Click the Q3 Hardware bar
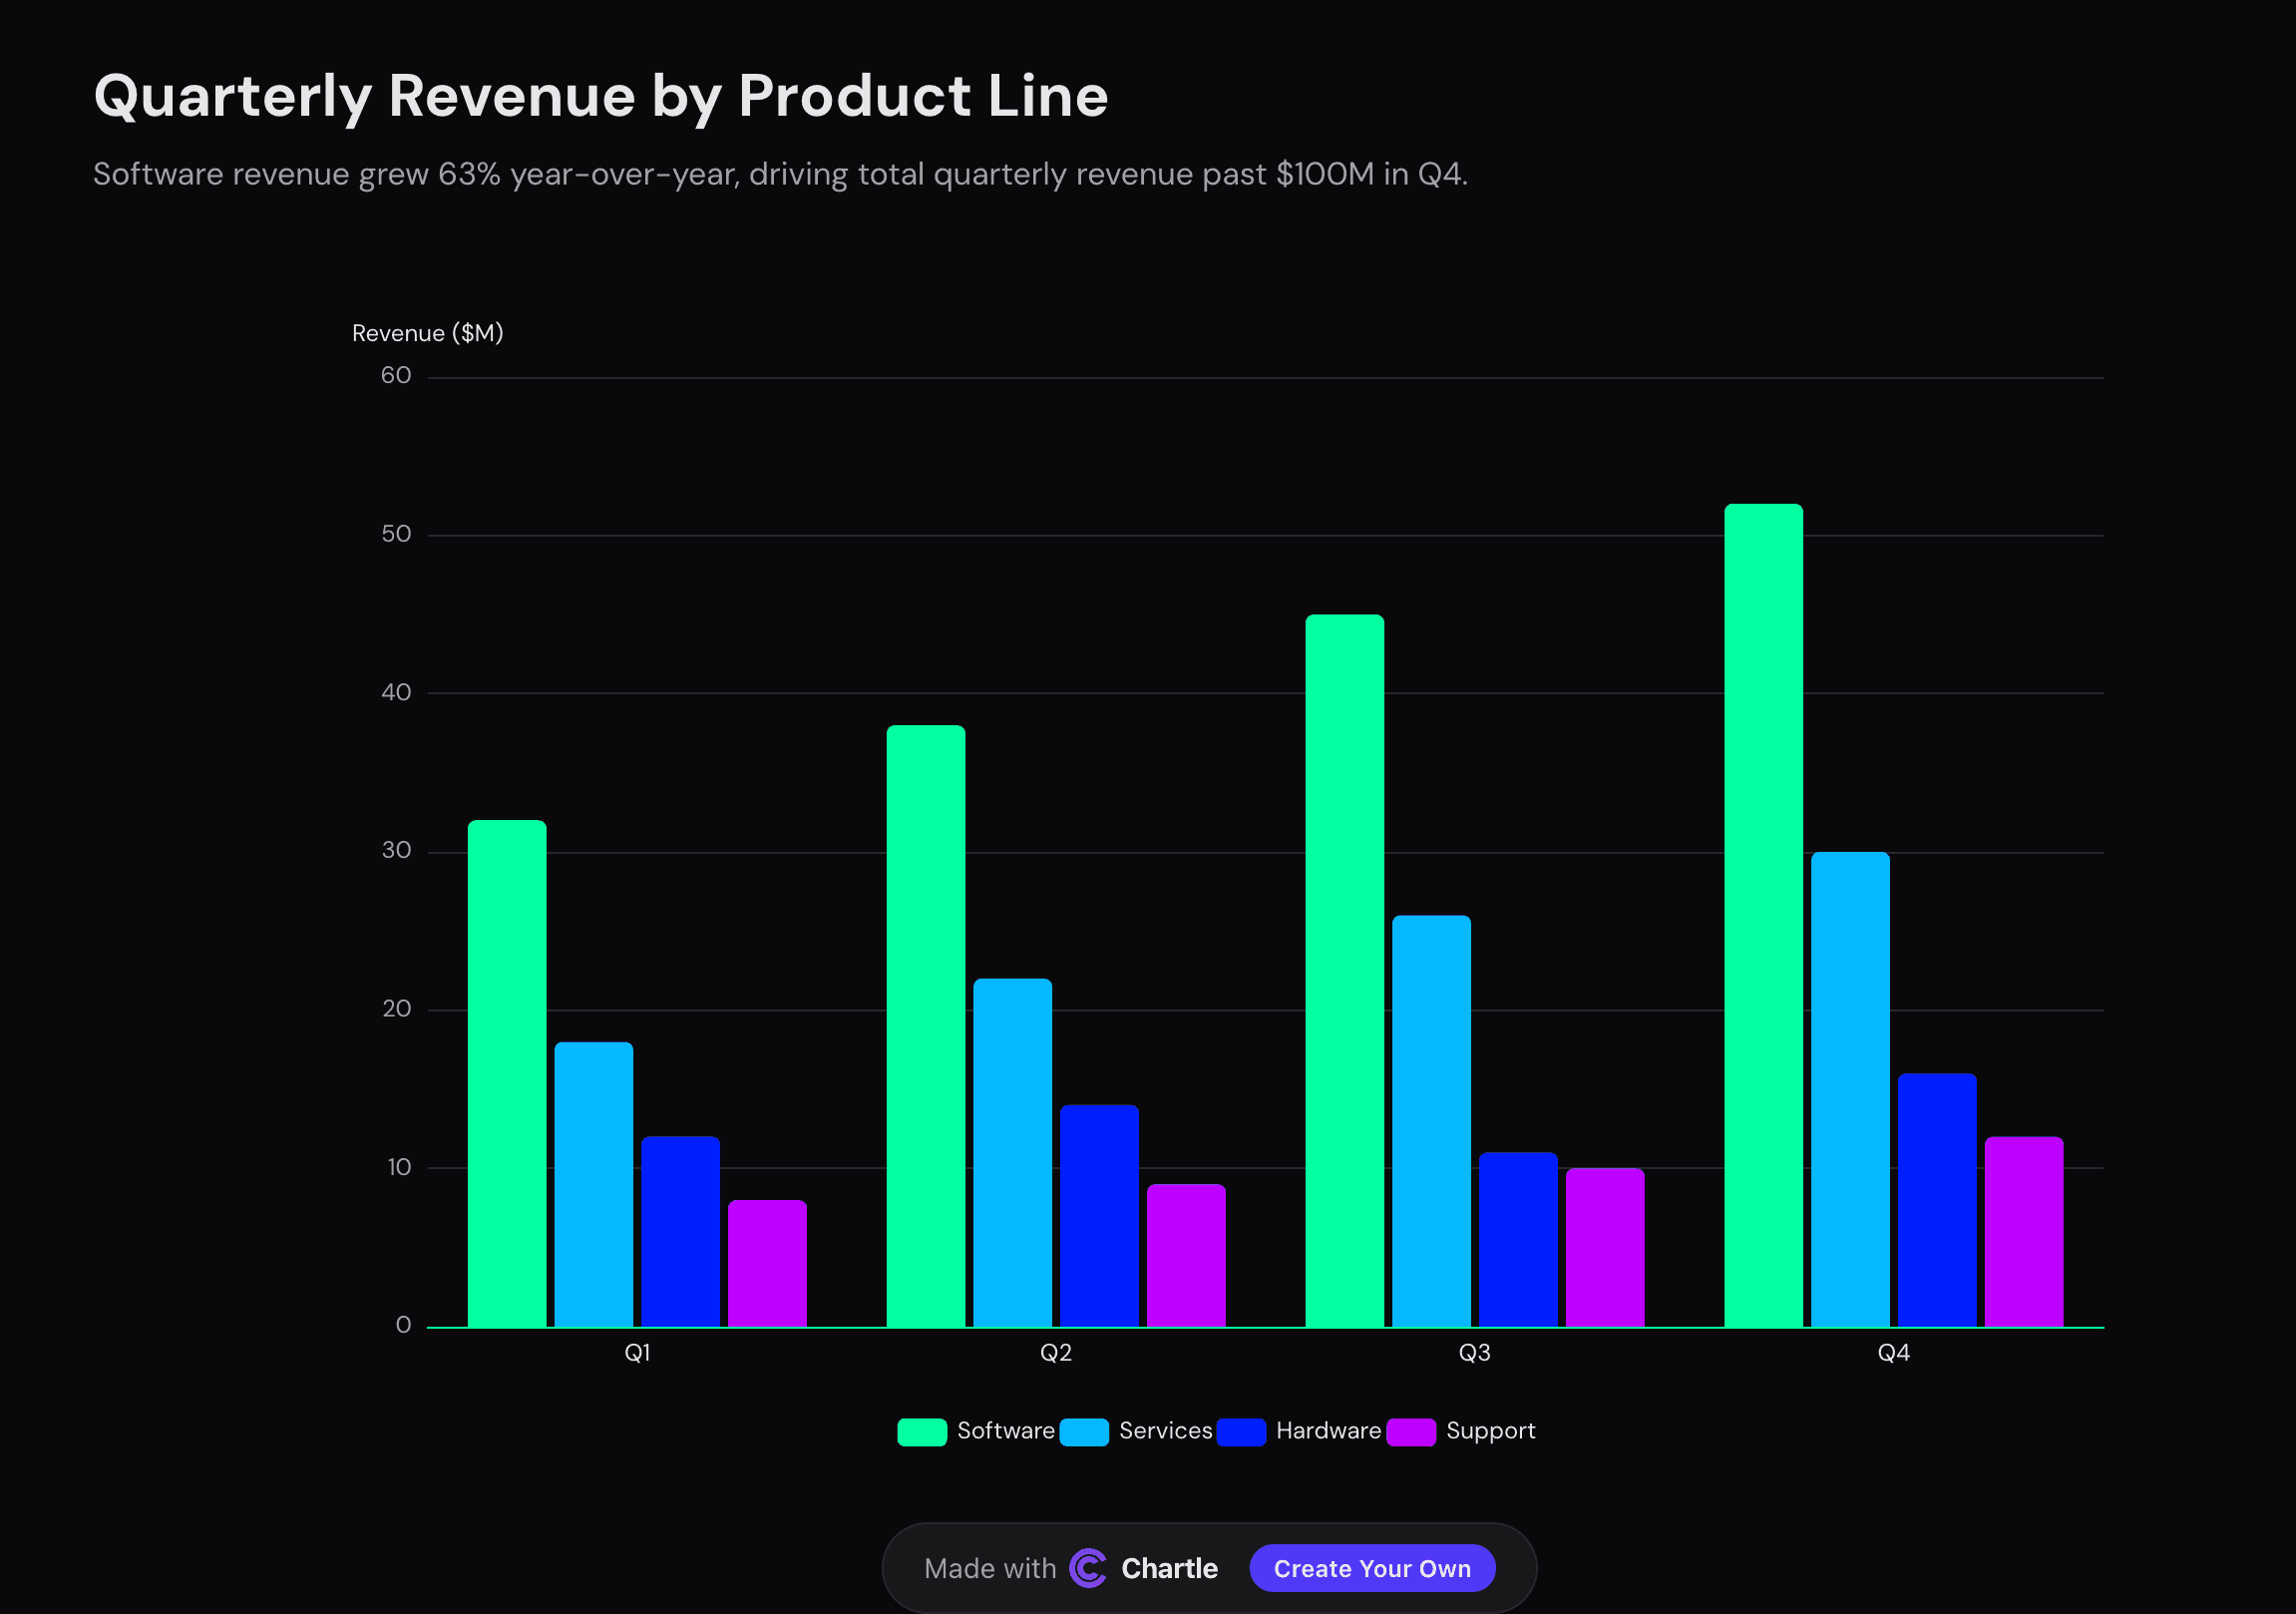This screenshot has height=1614, width=2296. point(1518,1239)
